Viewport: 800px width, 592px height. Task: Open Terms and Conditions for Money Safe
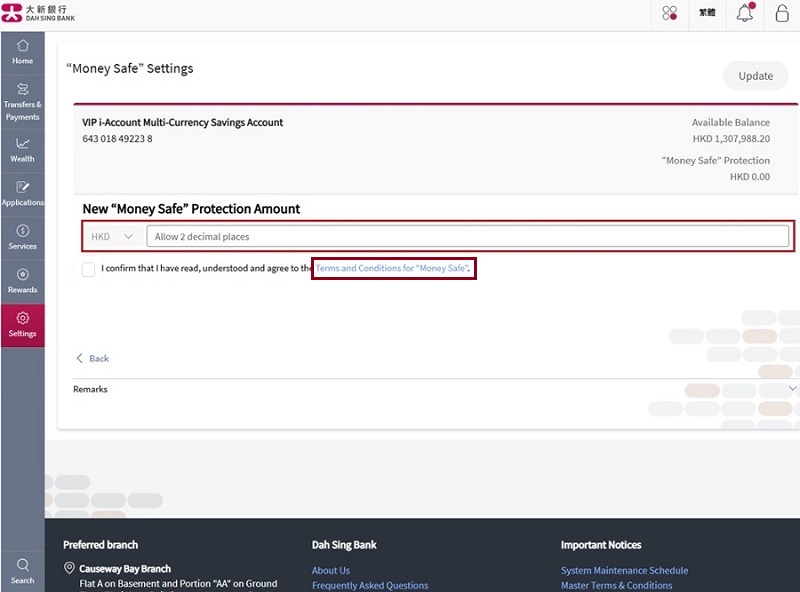[392, 269]
